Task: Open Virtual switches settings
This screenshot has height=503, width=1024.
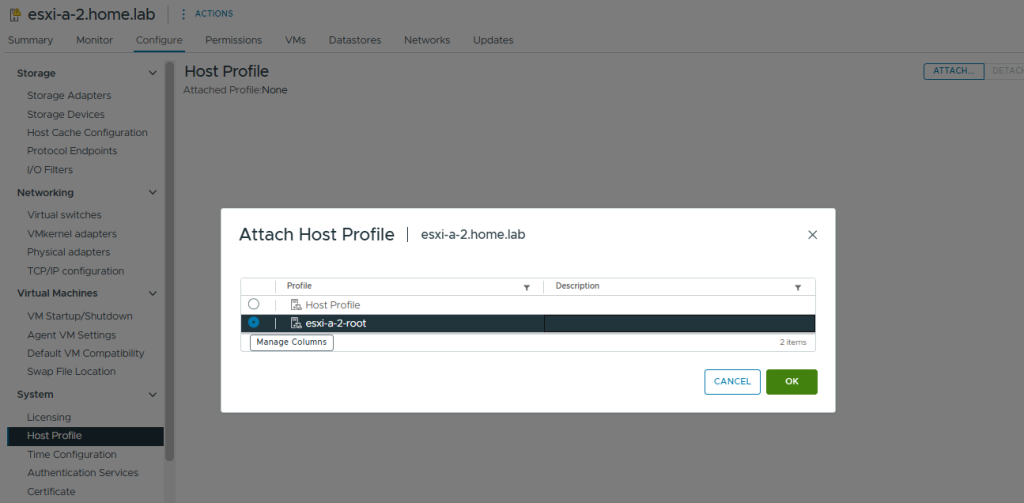Action: tap(64, 215)
